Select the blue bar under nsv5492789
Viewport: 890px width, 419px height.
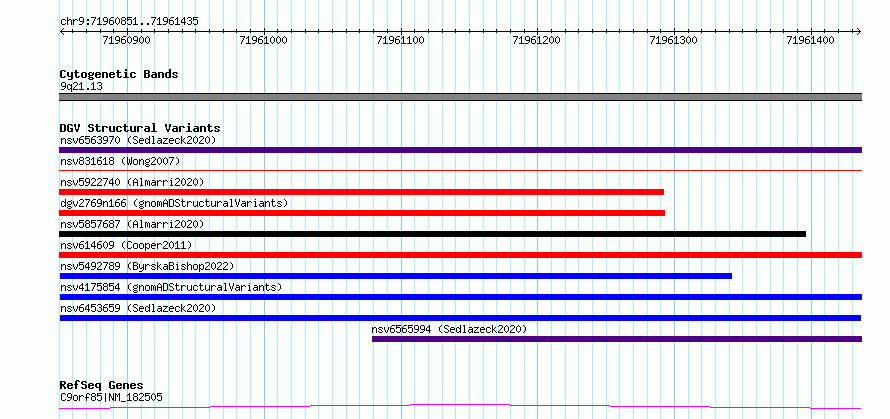[396, 276]
